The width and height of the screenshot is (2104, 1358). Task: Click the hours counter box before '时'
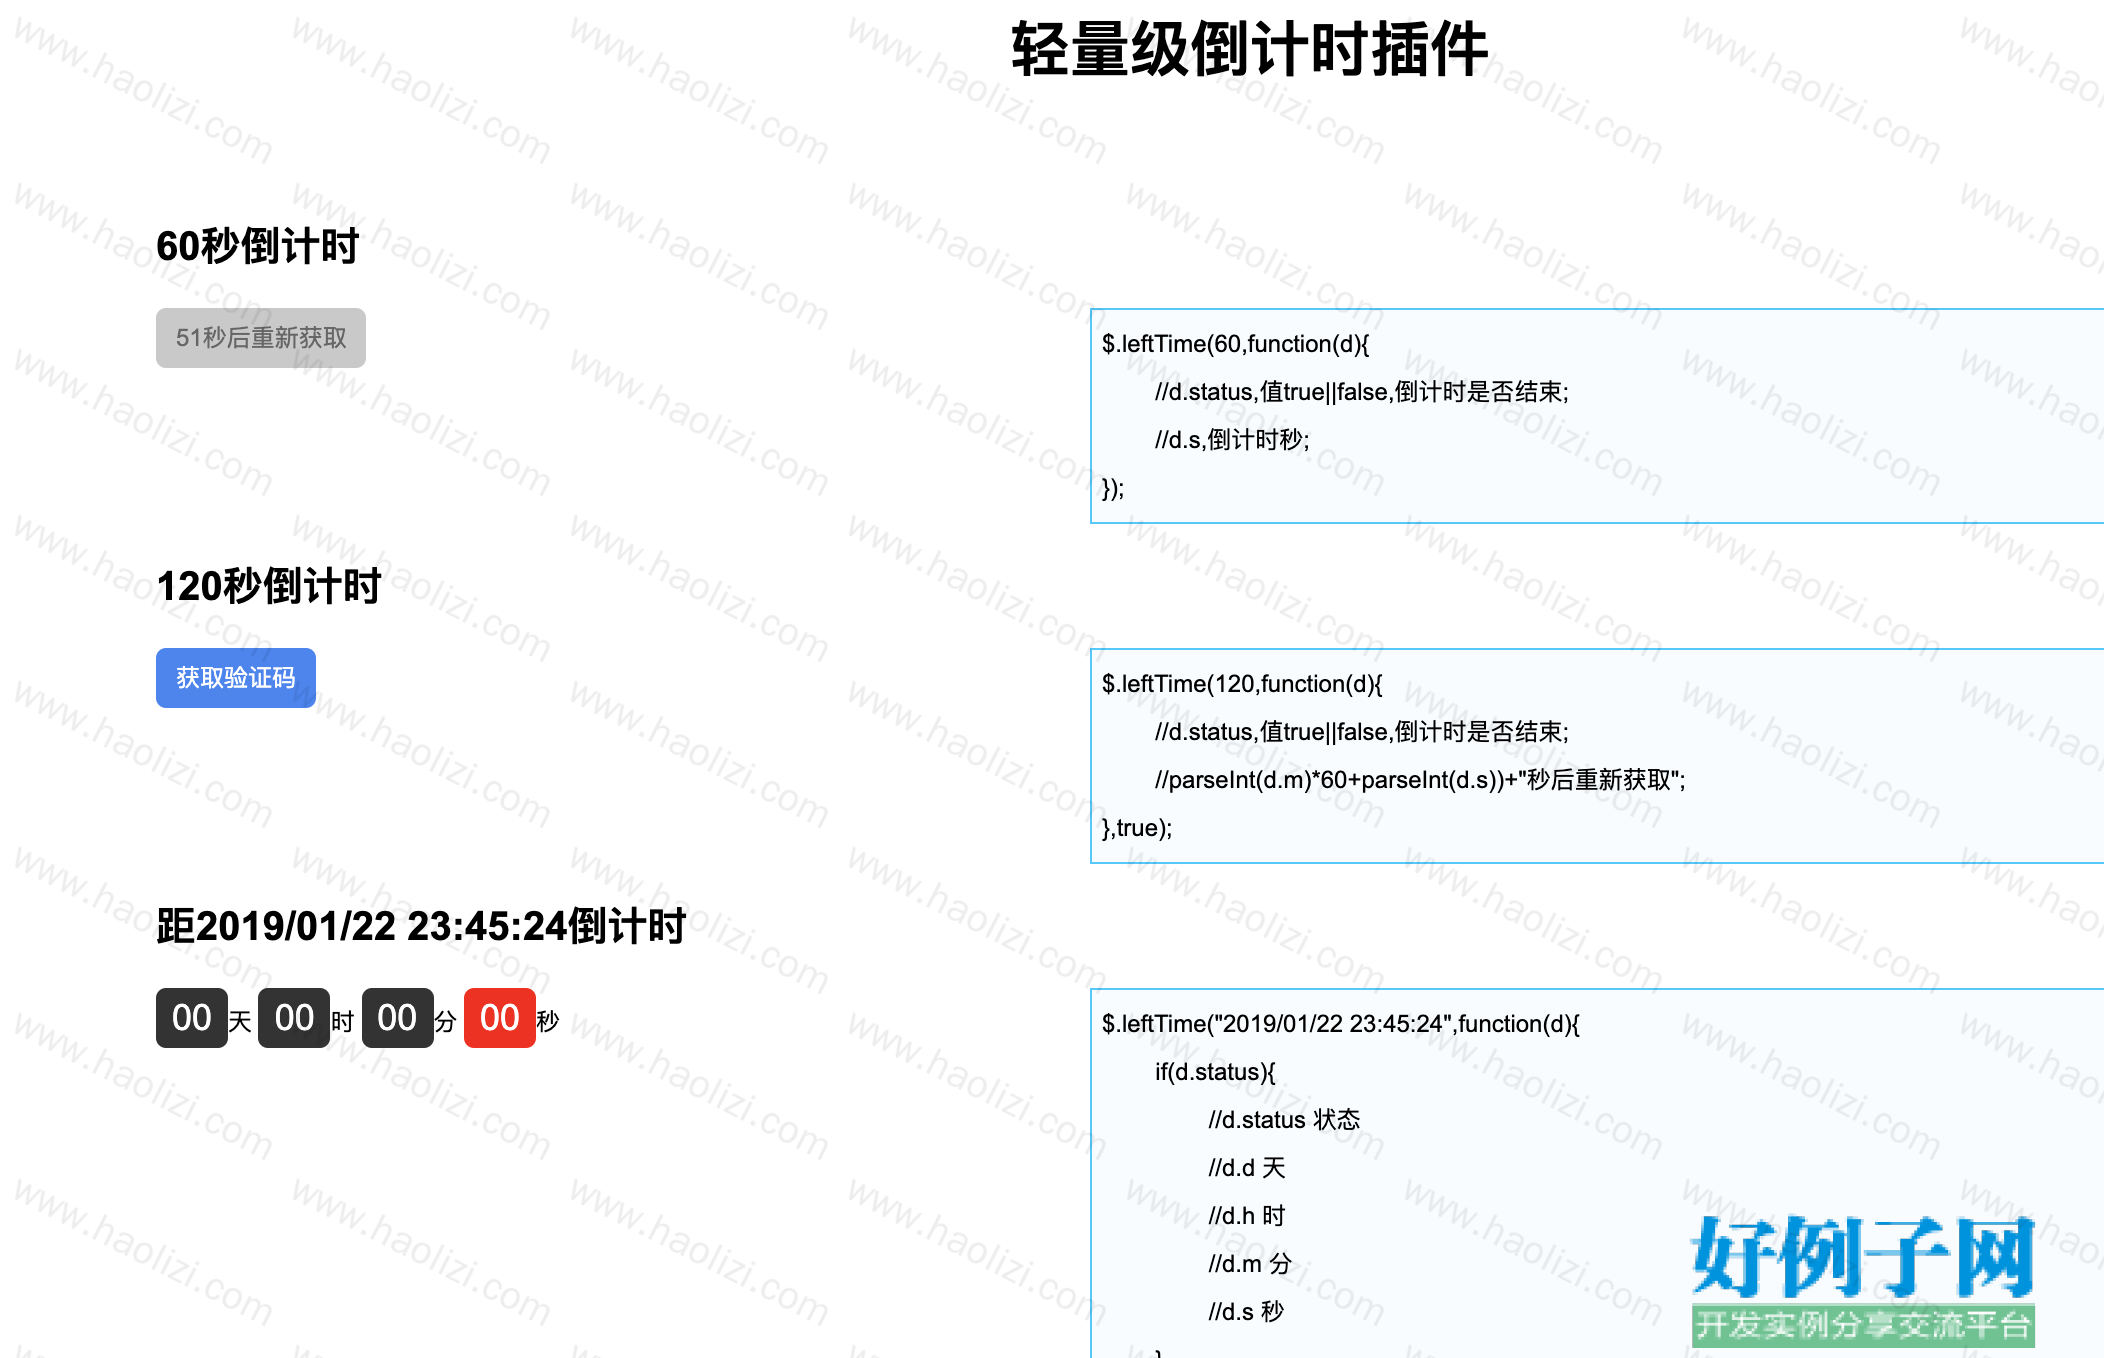(x=294, y=1018)
